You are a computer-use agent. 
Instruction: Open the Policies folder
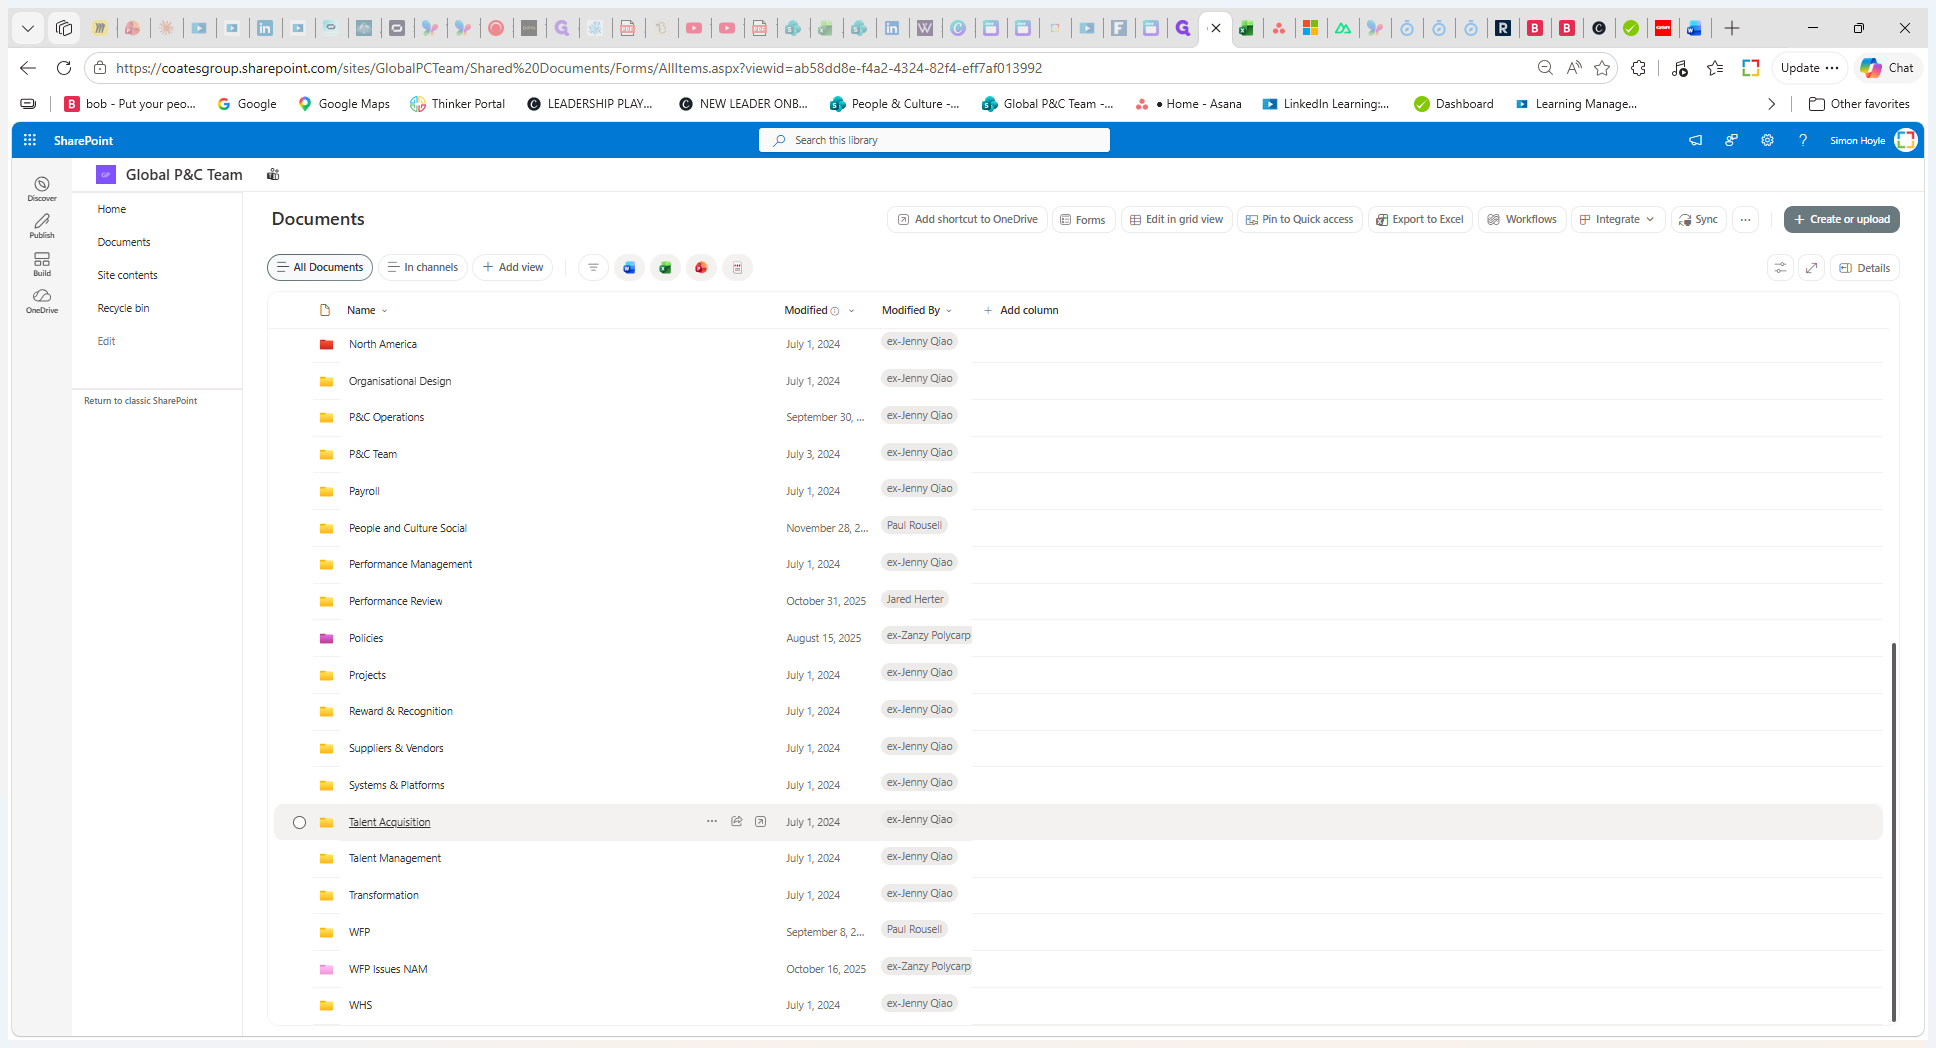coord(366,639)
